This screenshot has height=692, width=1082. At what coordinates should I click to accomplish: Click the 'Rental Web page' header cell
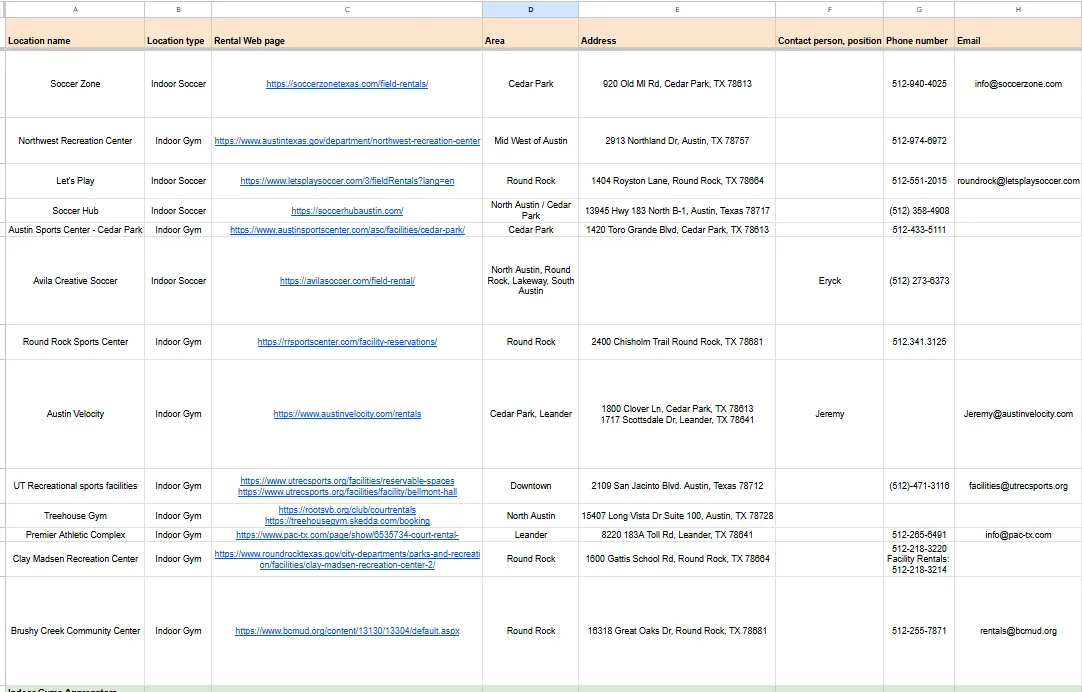point(347,33)
